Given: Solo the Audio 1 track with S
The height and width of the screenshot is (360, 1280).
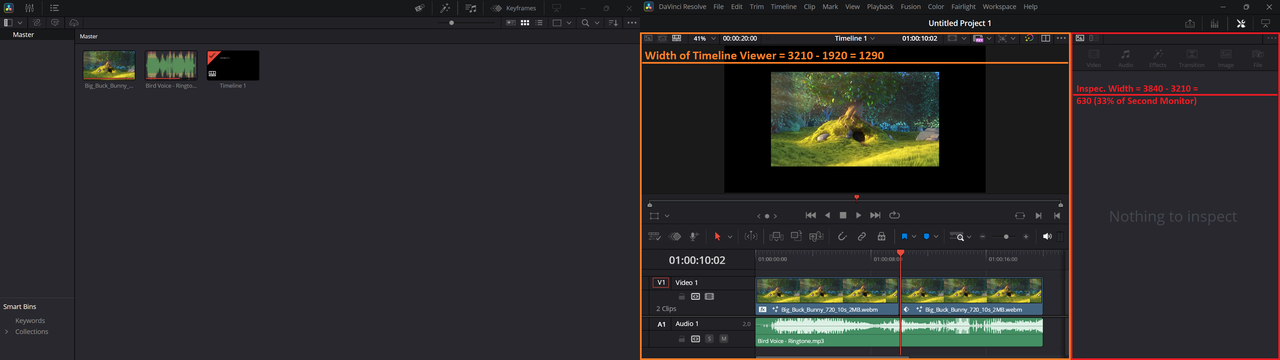Looking at the screenshot, I should (x=709, y=339).
